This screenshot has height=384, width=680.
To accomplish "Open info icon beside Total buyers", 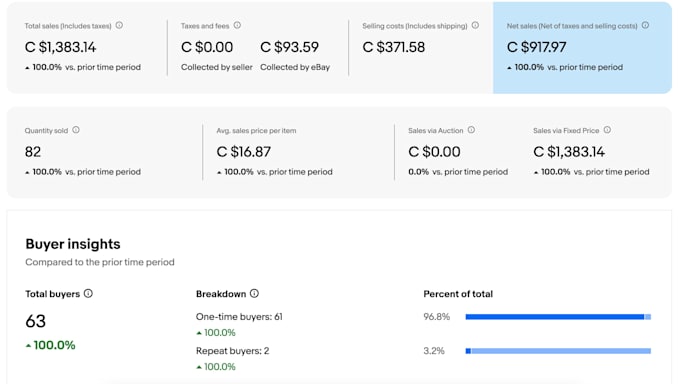I will click(88, 293).
